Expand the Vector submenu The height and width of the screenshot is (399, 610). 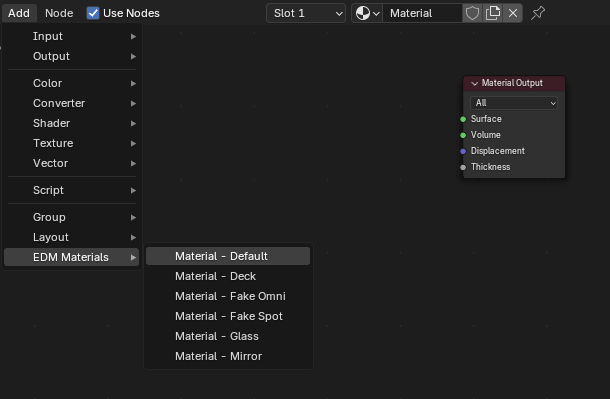click(72, 163)
